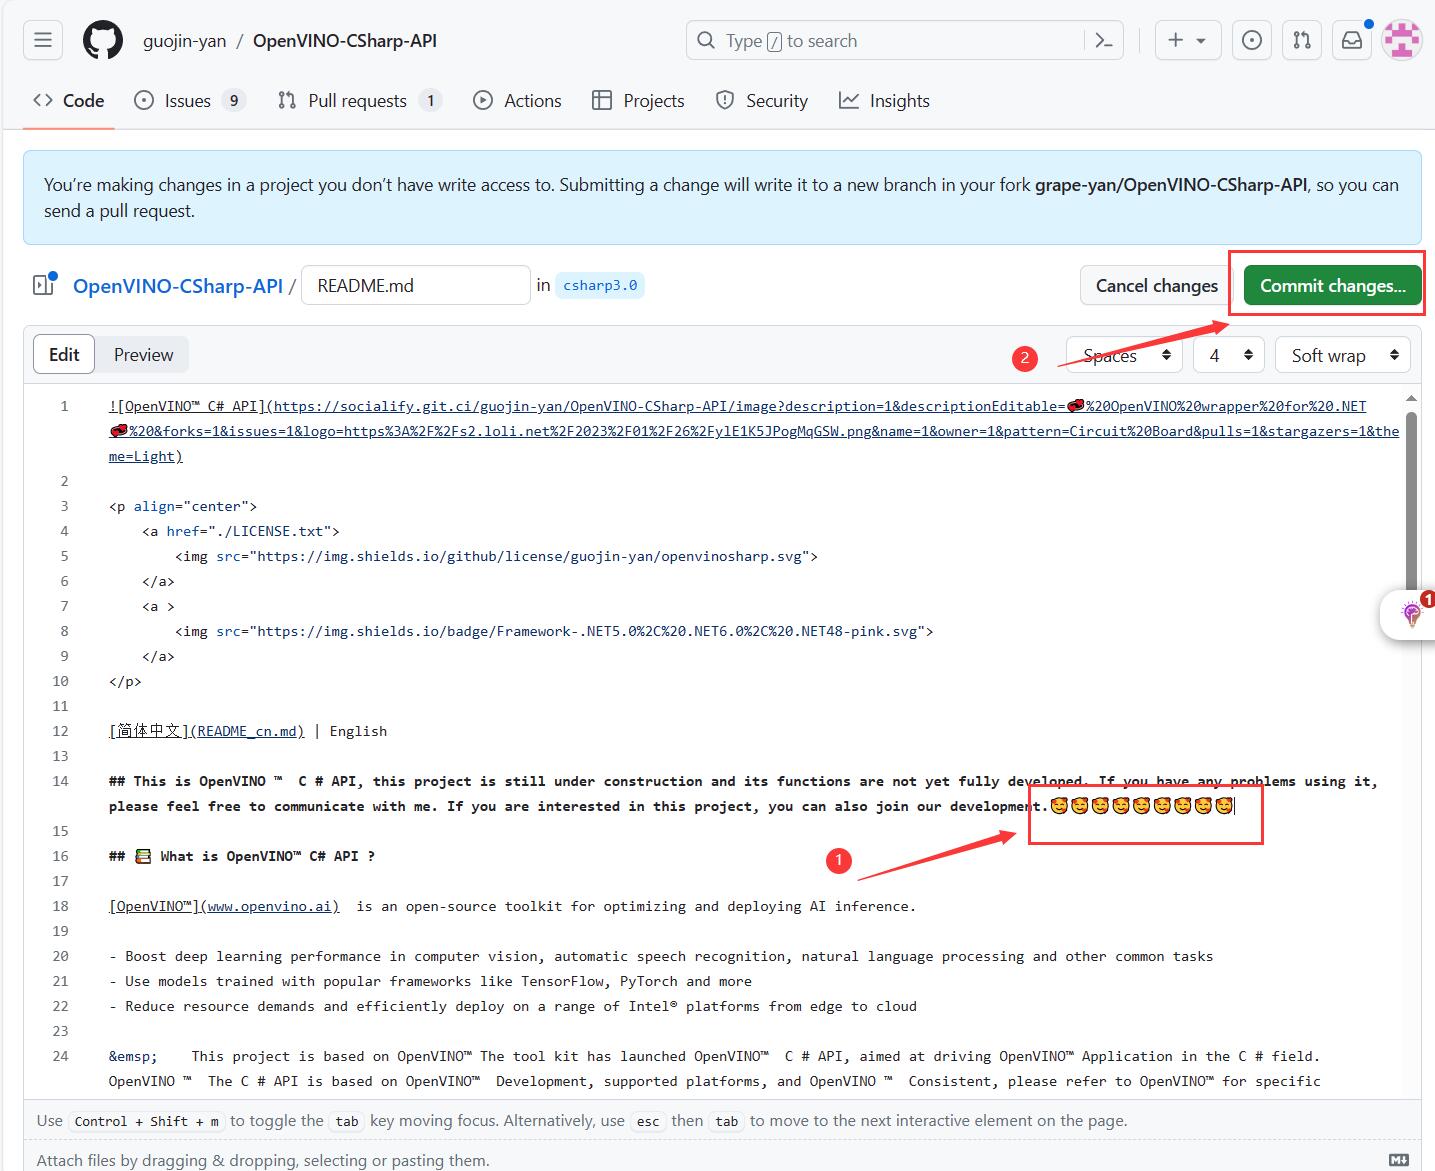This screenshot has height=1171, width=1435.
Task: Click Commit changes button
Action: tap(1333, 285)
